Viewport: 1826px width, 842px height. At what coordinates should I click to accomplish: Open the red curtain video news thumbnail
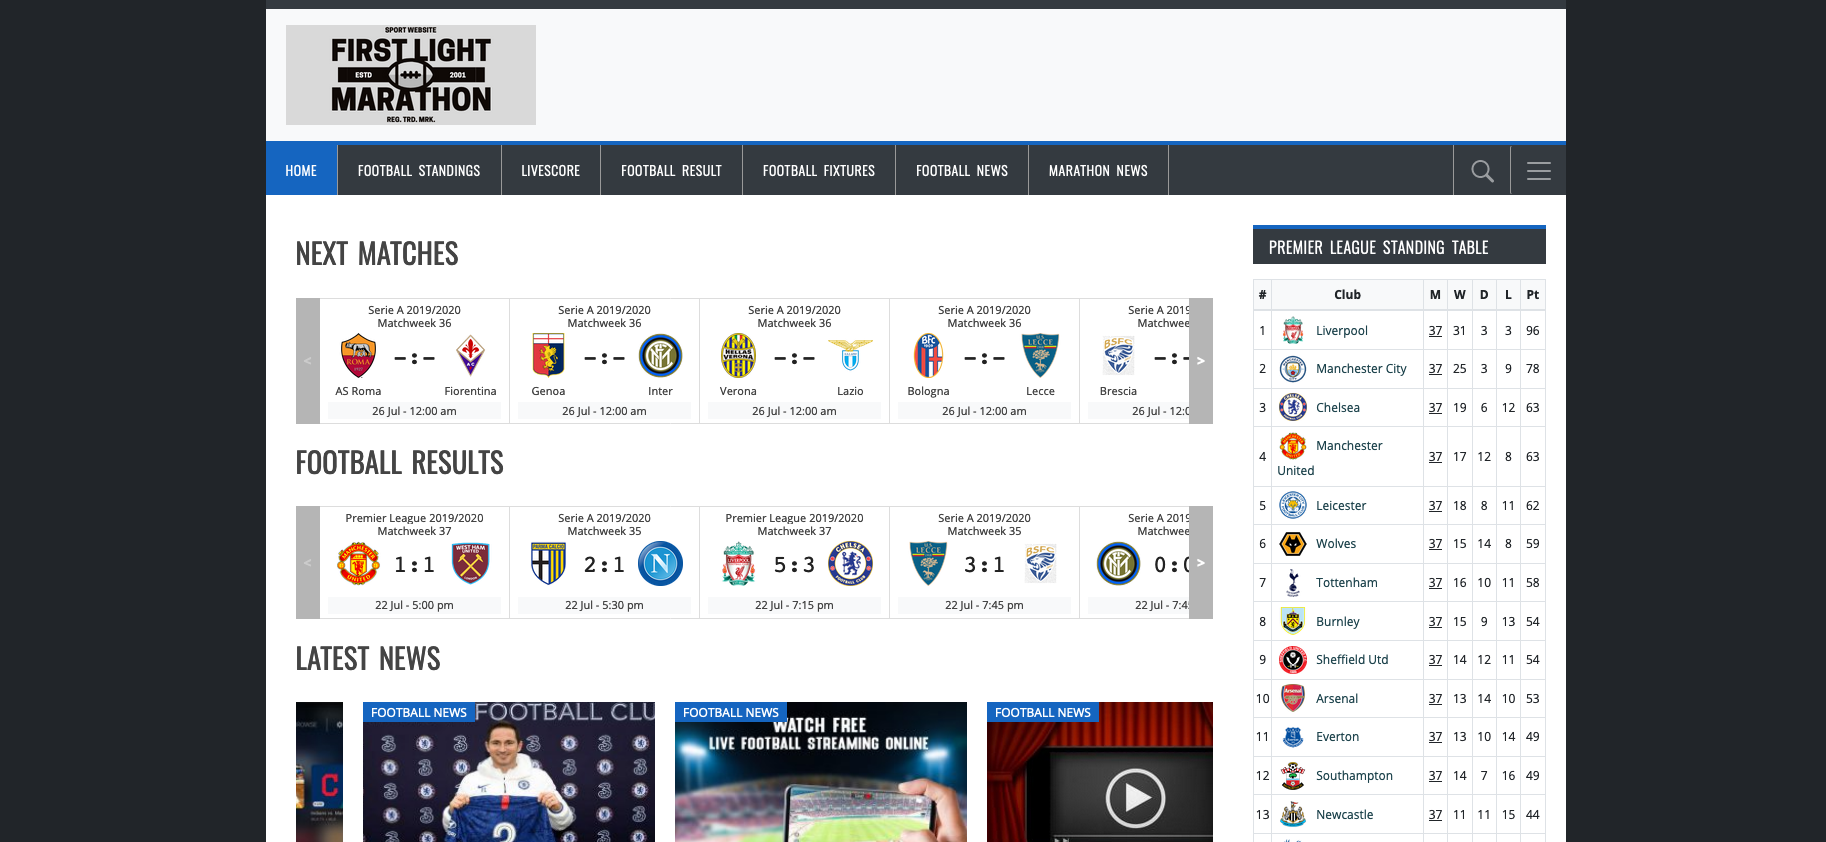coord(1100,772)
